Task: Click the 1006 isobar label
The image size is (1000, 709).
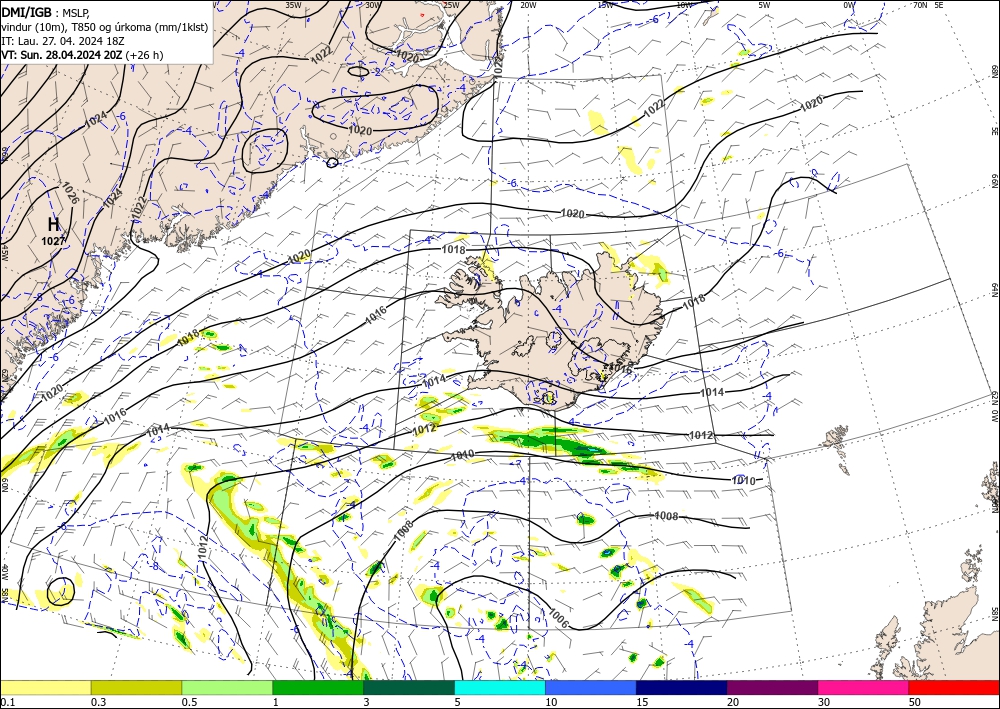Action: [x=558, y=616]
